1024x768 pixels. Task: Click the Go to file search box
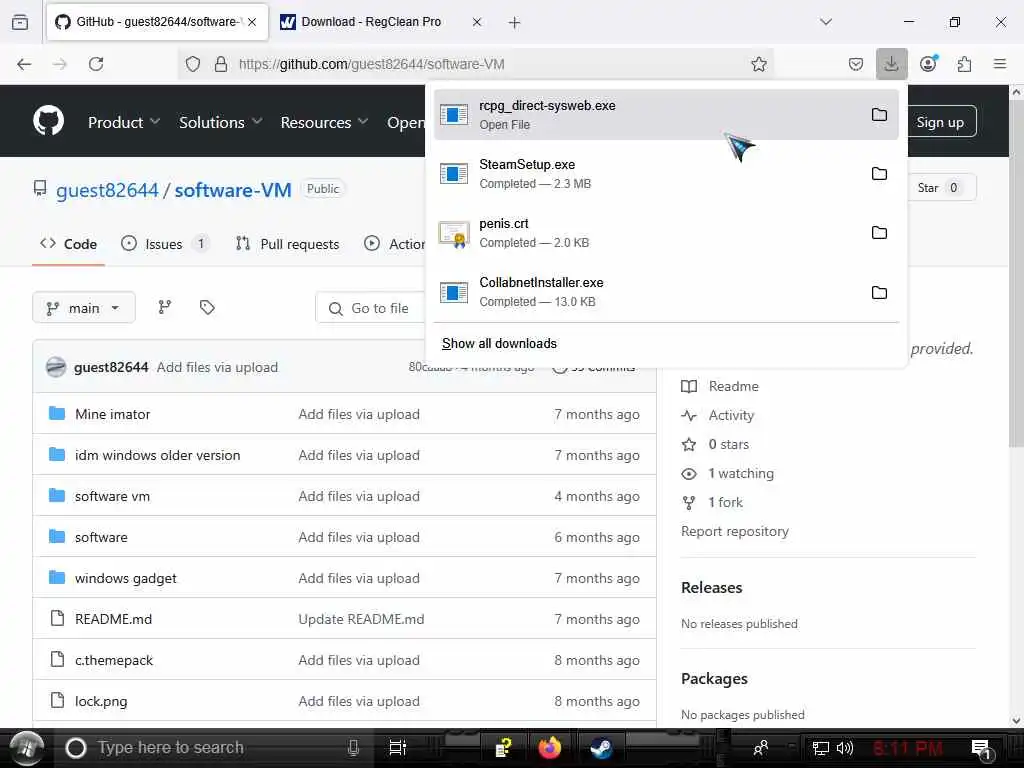[x=372, y=308]
